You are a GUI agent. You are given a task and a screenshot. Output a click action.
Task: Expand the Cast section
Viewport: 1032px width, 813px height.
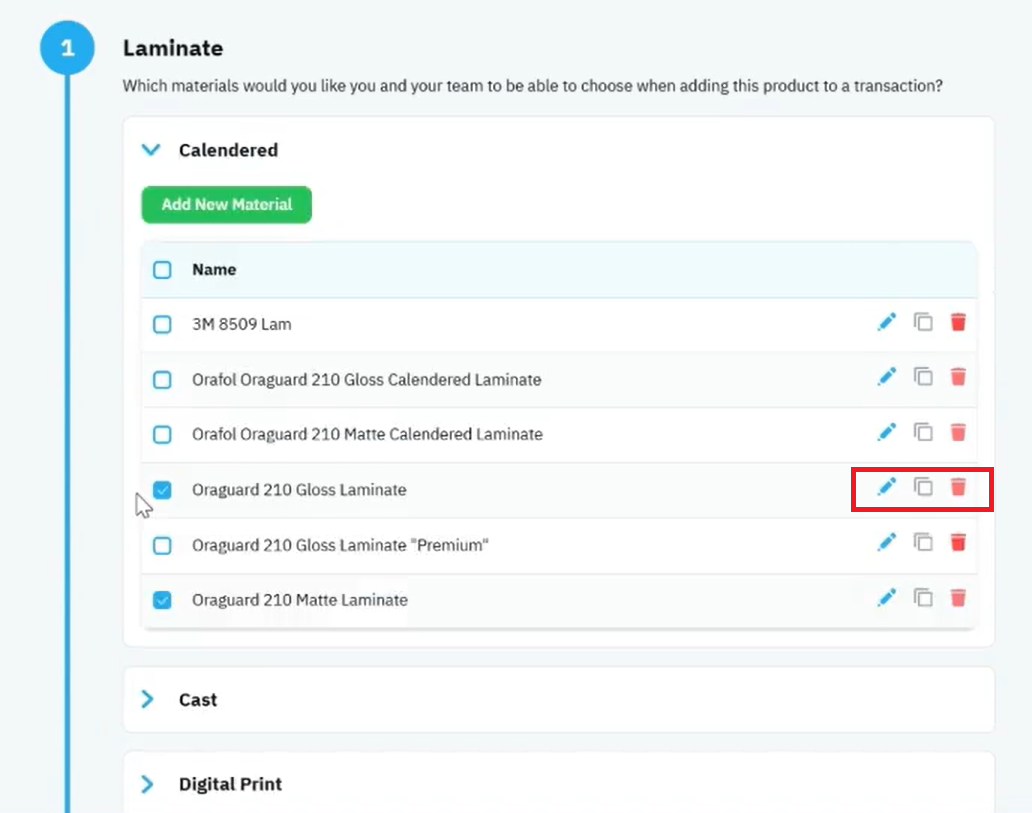click(147, 699)
